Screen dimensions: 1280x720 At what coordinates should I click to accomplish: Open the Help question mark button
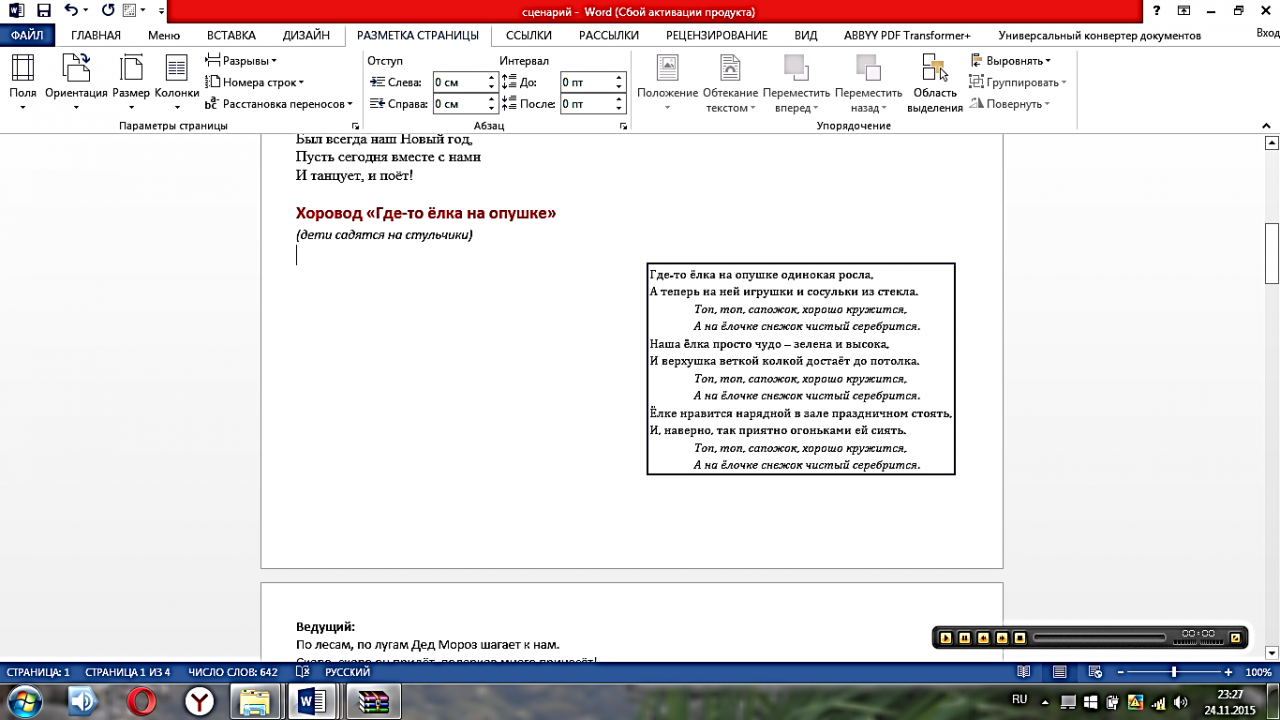1157,11
